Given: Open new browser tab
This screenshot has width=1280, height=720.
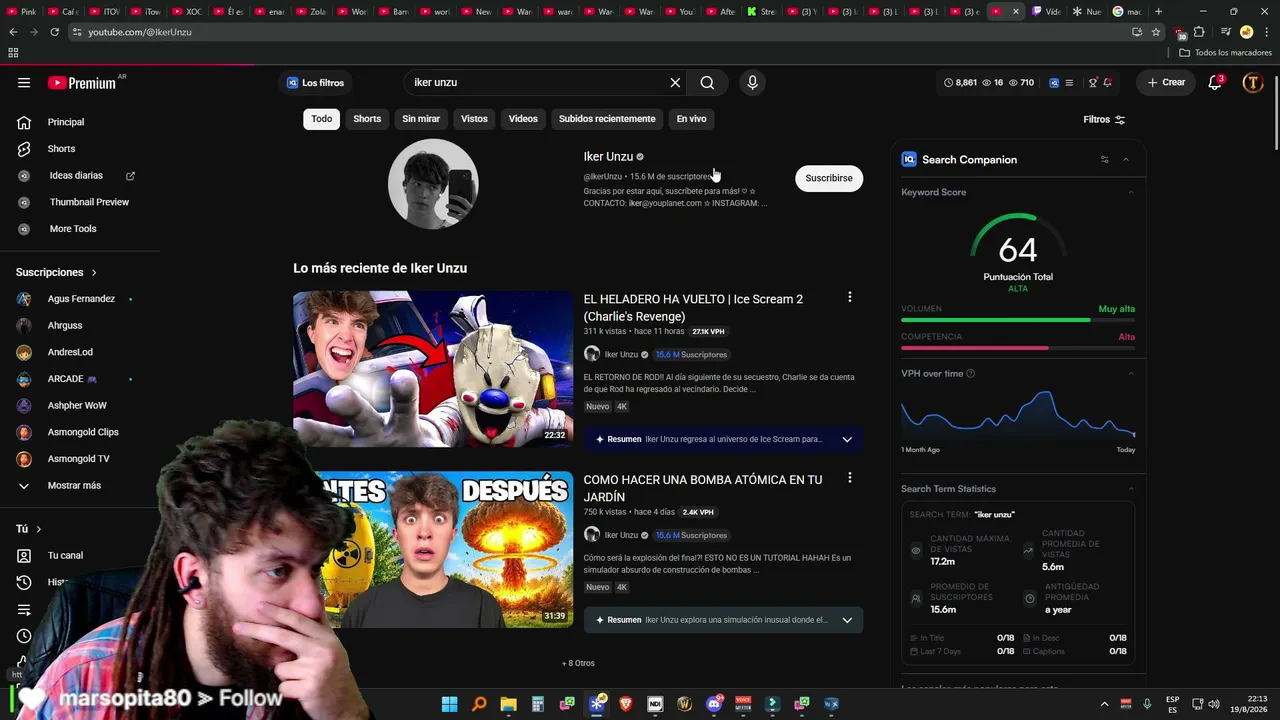Looking at the screenshot, I should tap(1158, 12).
